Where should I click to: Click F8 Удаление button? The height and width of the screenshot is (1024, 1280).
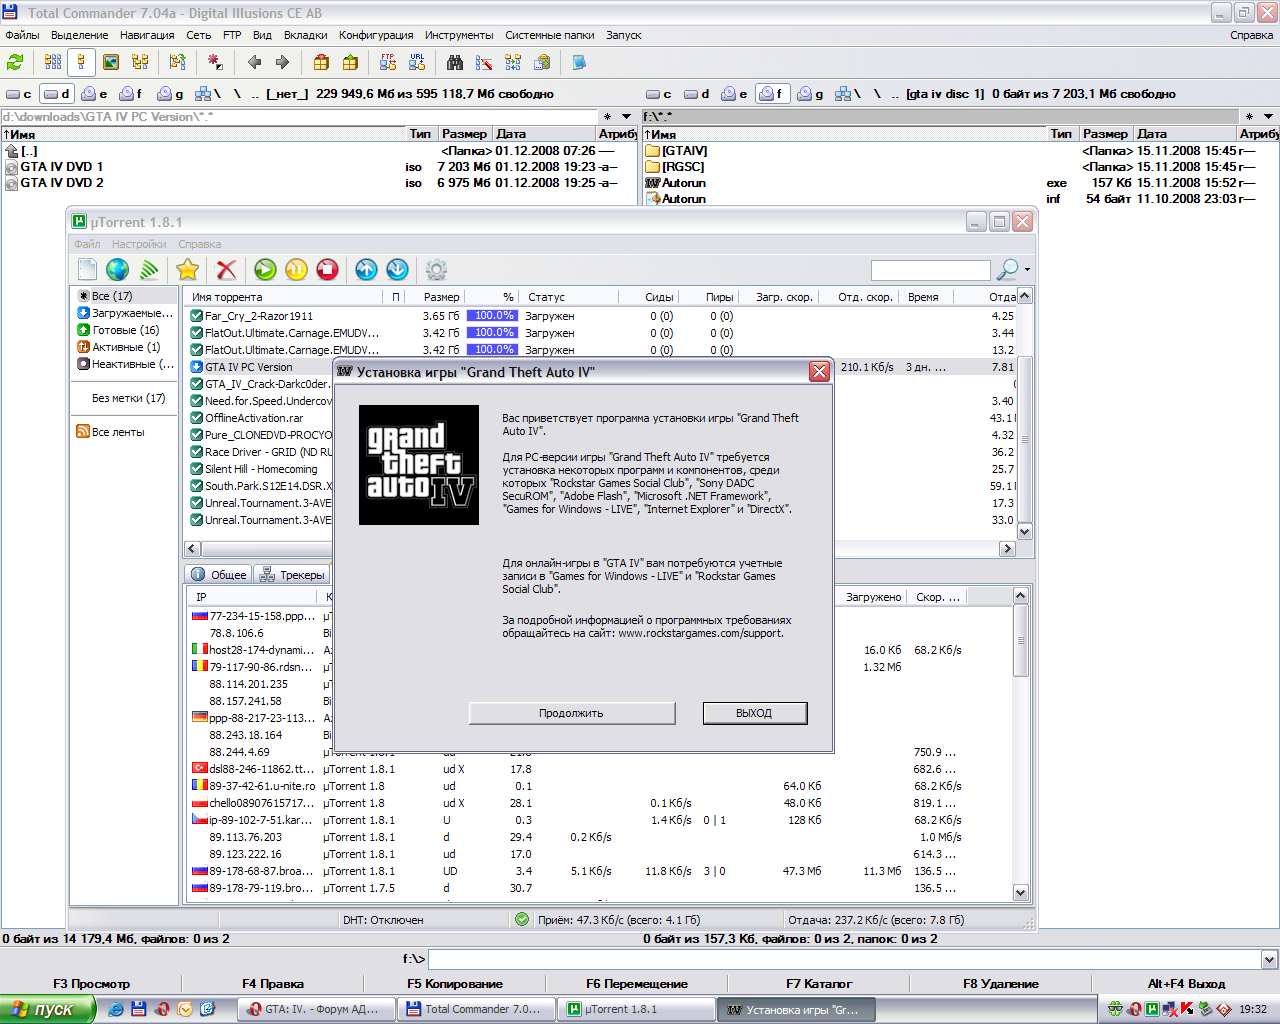click(x=1001, y=984)
